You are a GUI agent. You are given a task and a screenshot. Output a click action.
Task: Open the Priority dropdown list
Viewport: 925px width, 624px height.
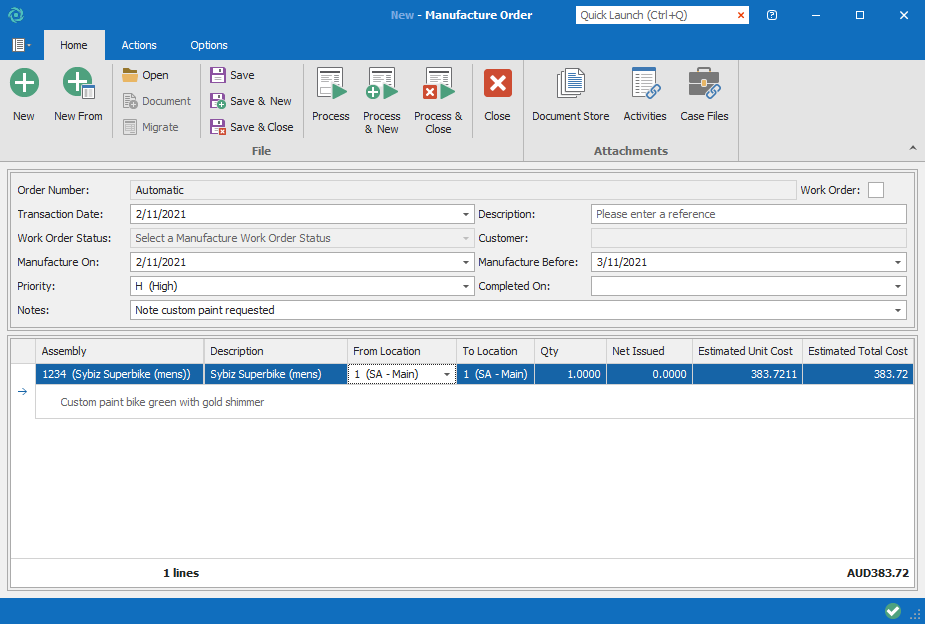pos(466,286)
